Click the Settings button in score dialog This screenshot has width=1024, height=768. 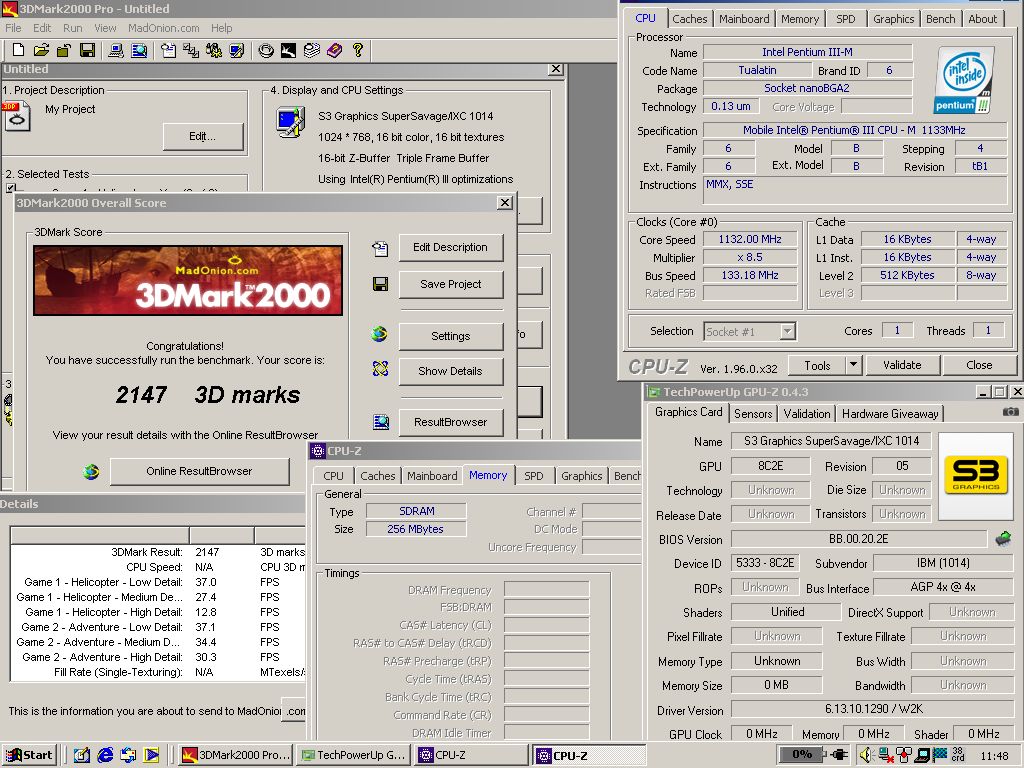click(x=451, y=336)
